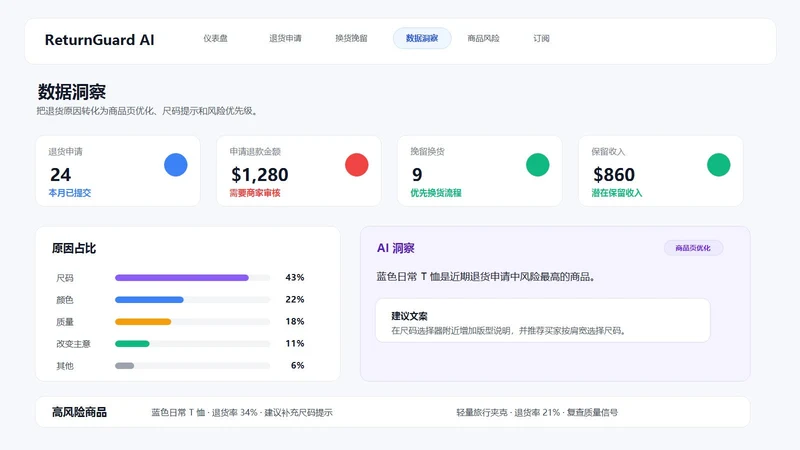800x450 pixels.
Task: Click the green 改变主意 progress bar
Action: 132,344
